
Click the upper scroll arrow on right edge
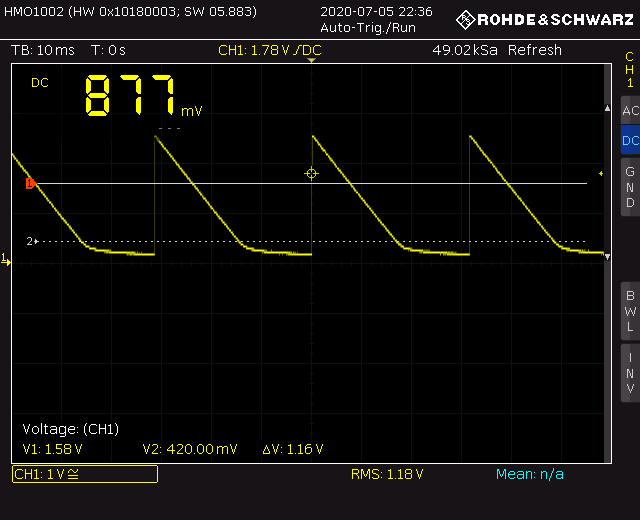607,108
